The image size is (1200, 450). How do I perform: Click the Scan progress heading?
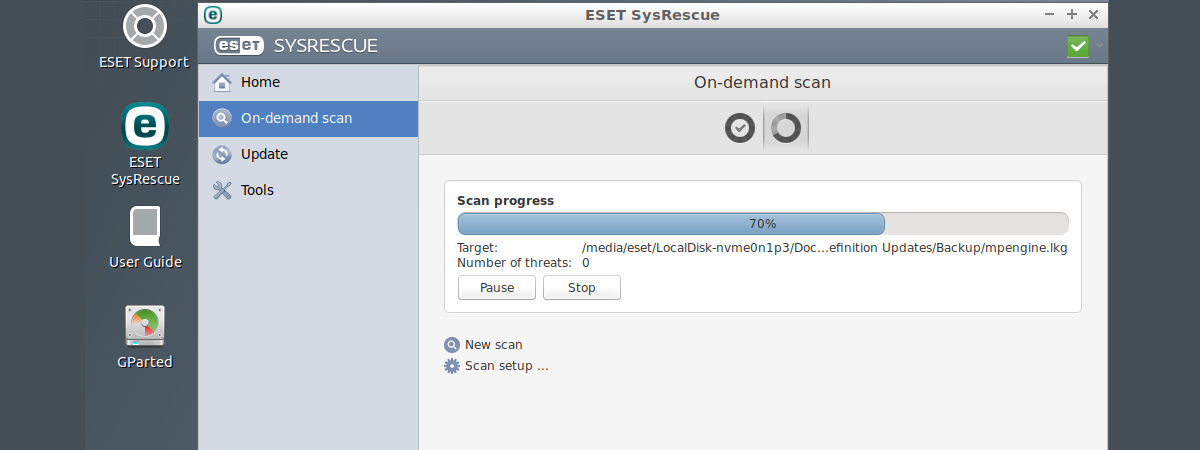tap(505, 201)
